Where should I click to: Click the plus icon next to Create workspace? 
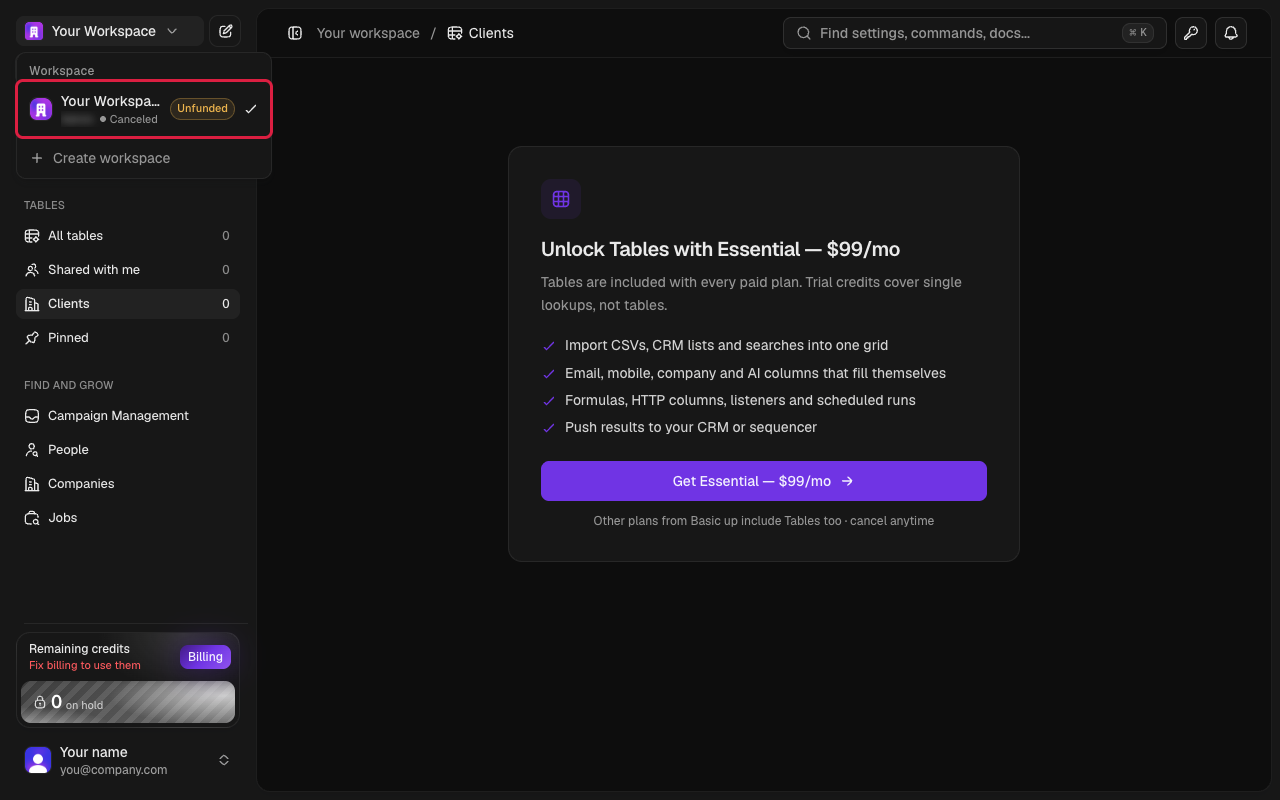click(37, 158)
